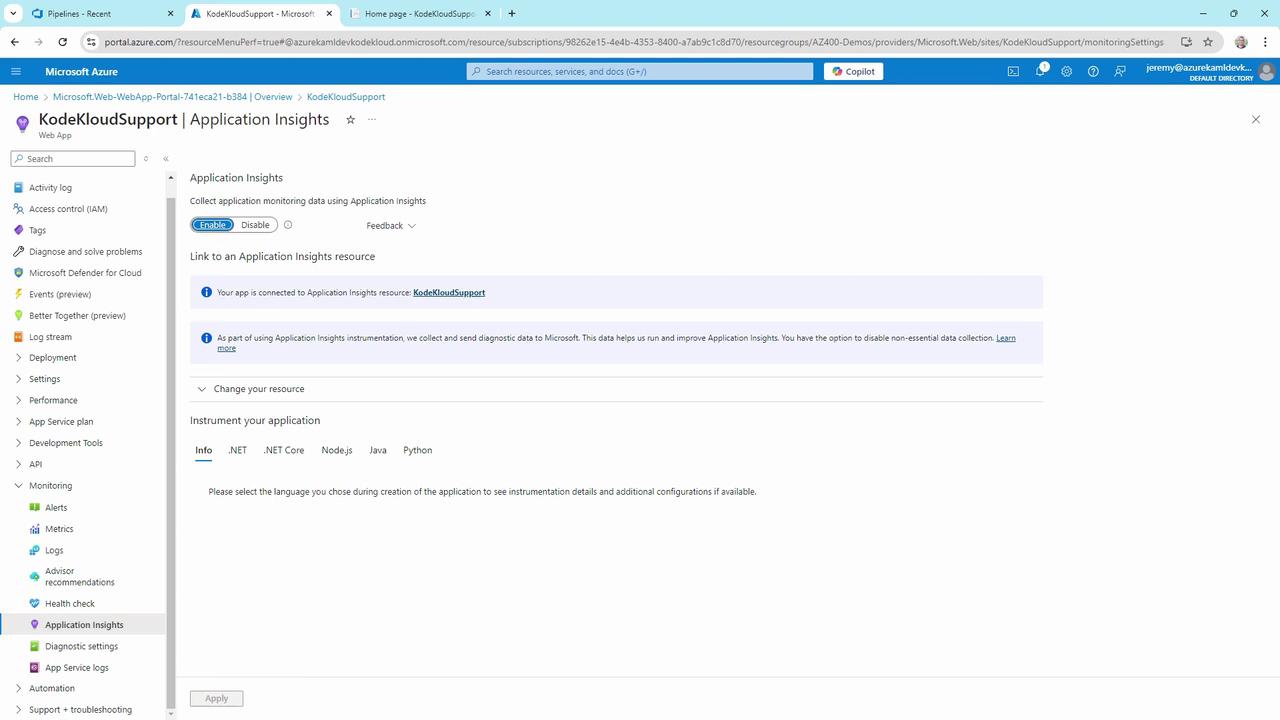Viewport: 1280px width, 720px height.
Task: Open the notifications bell
Action: pos(1040,71)
